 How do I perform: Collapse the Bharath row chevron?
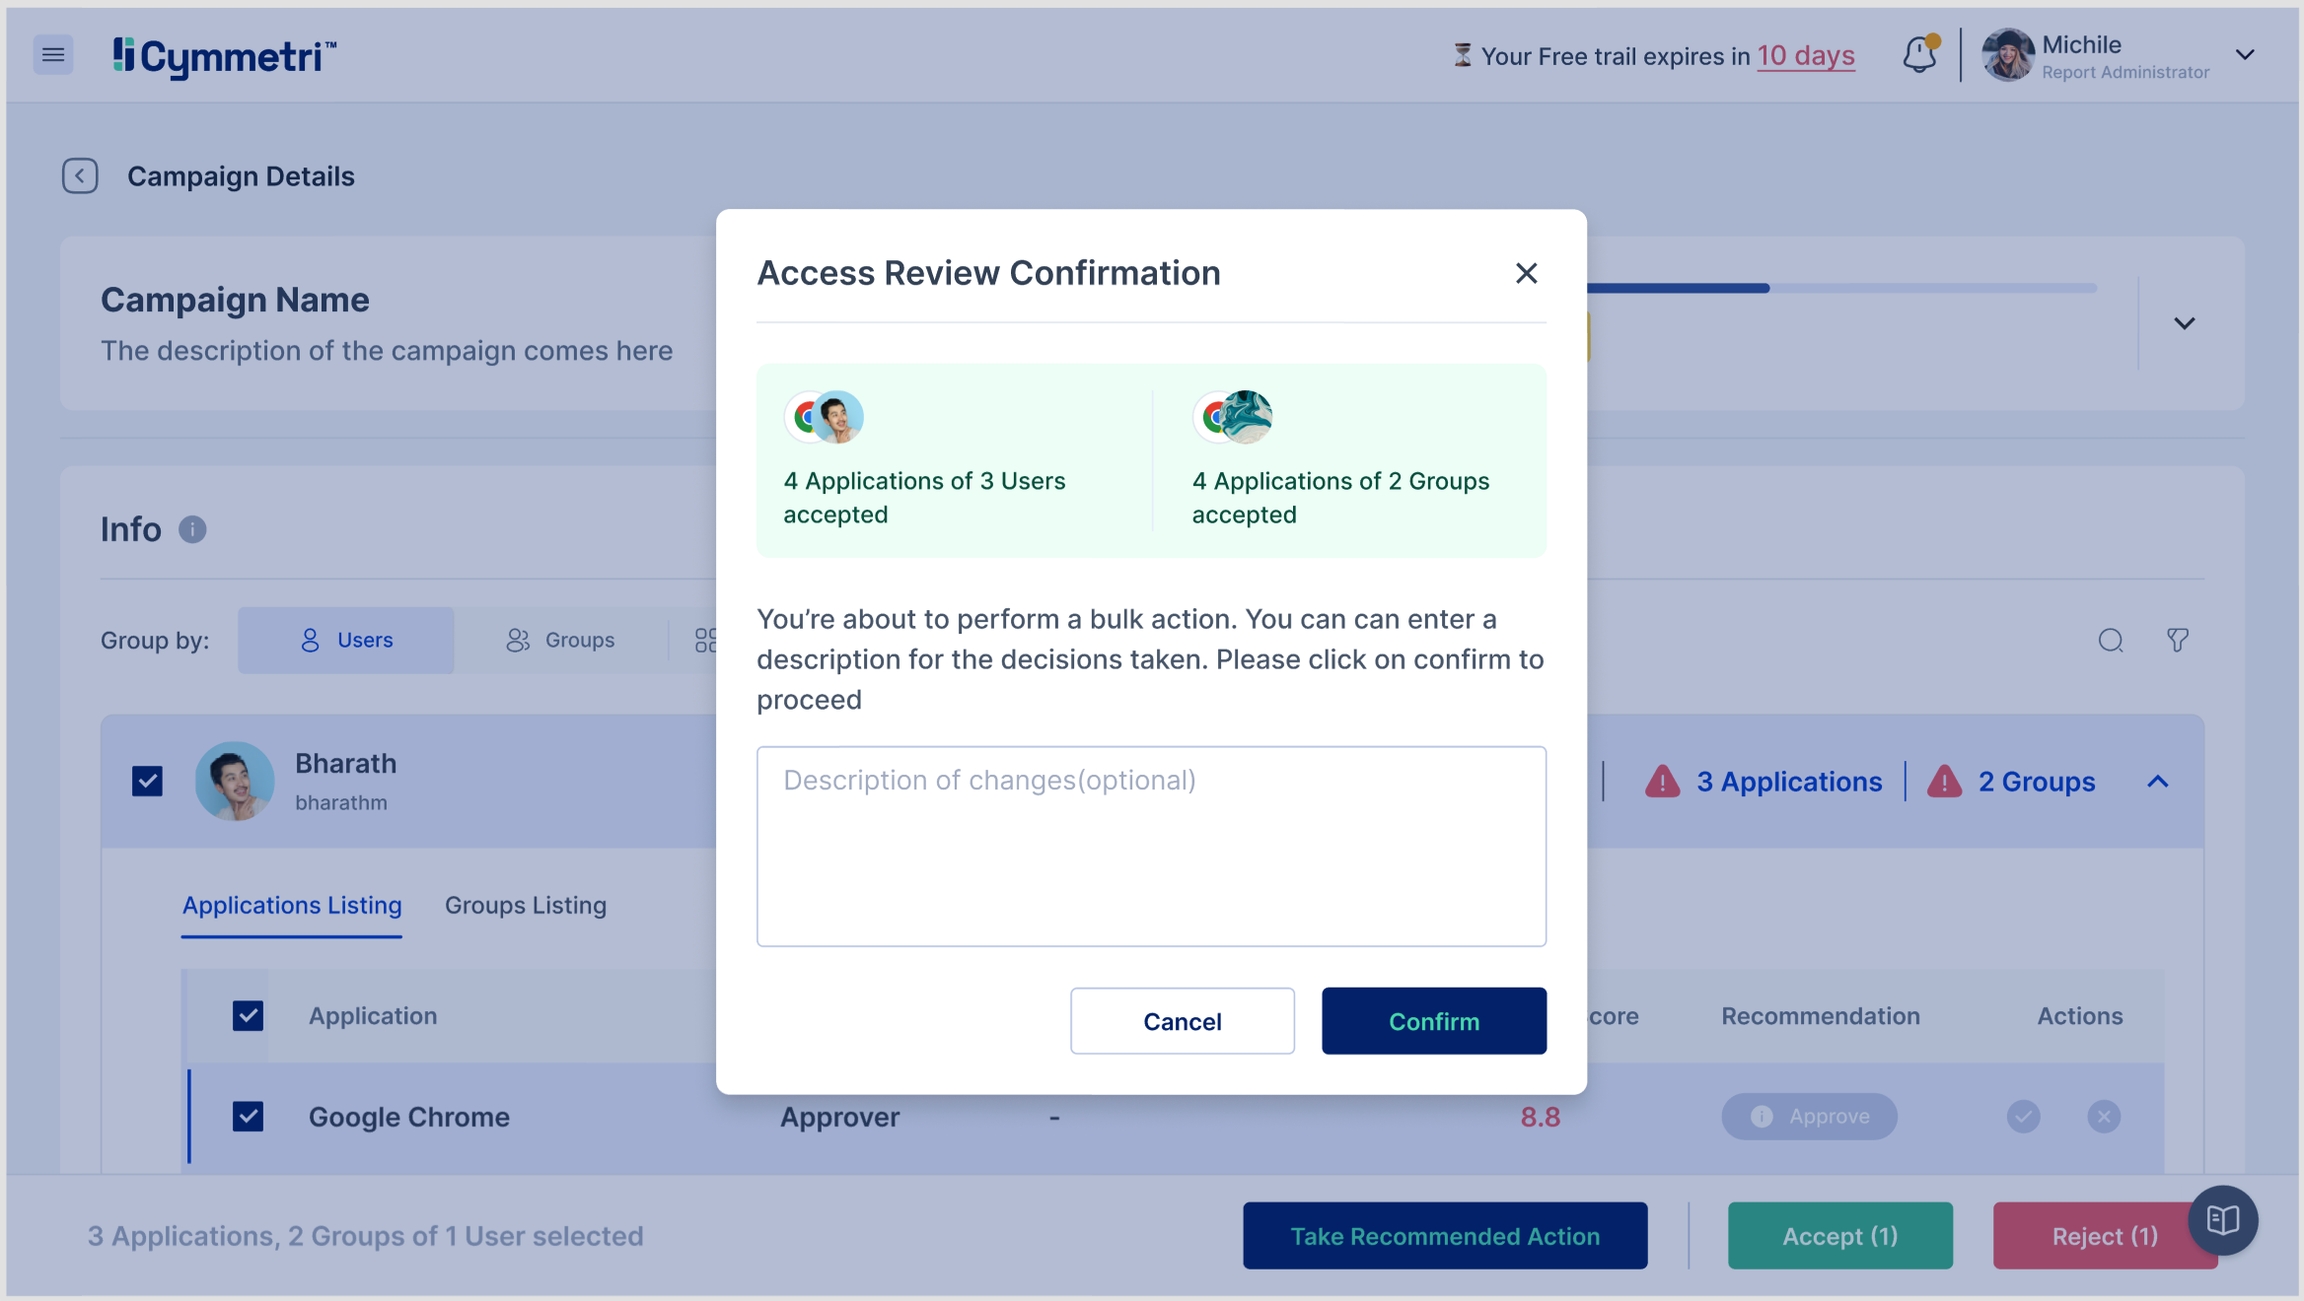(x=2158, y=781)
